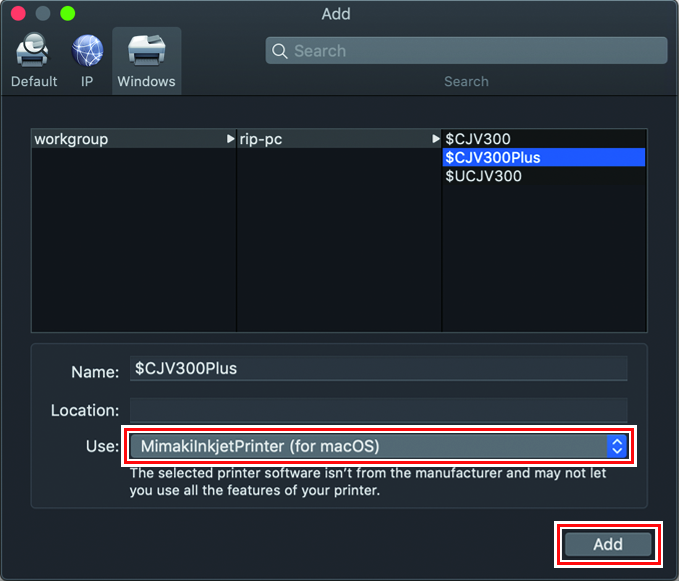The width and height of the screenshot is (679, 581).
Task: Click the green zoom window button
Action: 68,14
